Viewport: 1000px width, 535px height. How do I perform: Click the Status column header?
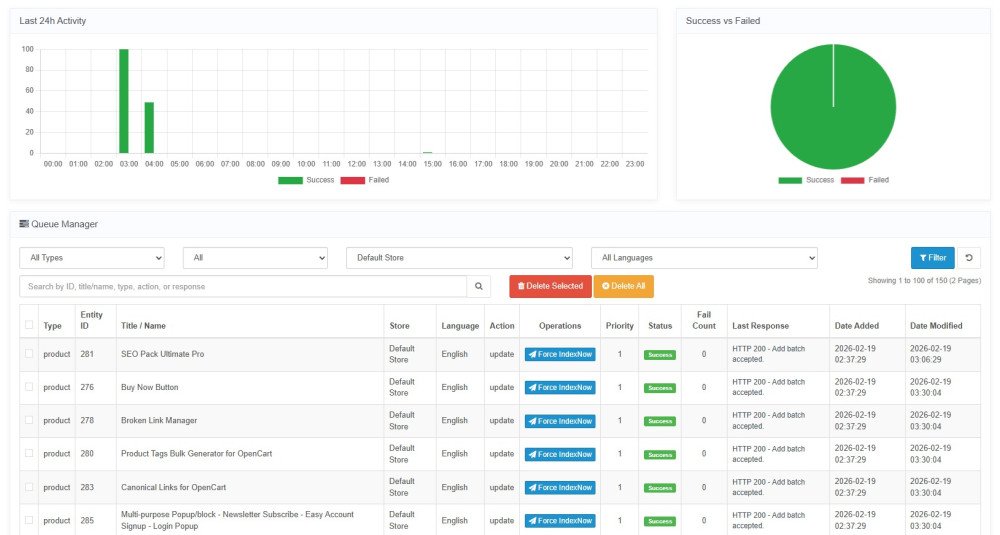(660, 325)
